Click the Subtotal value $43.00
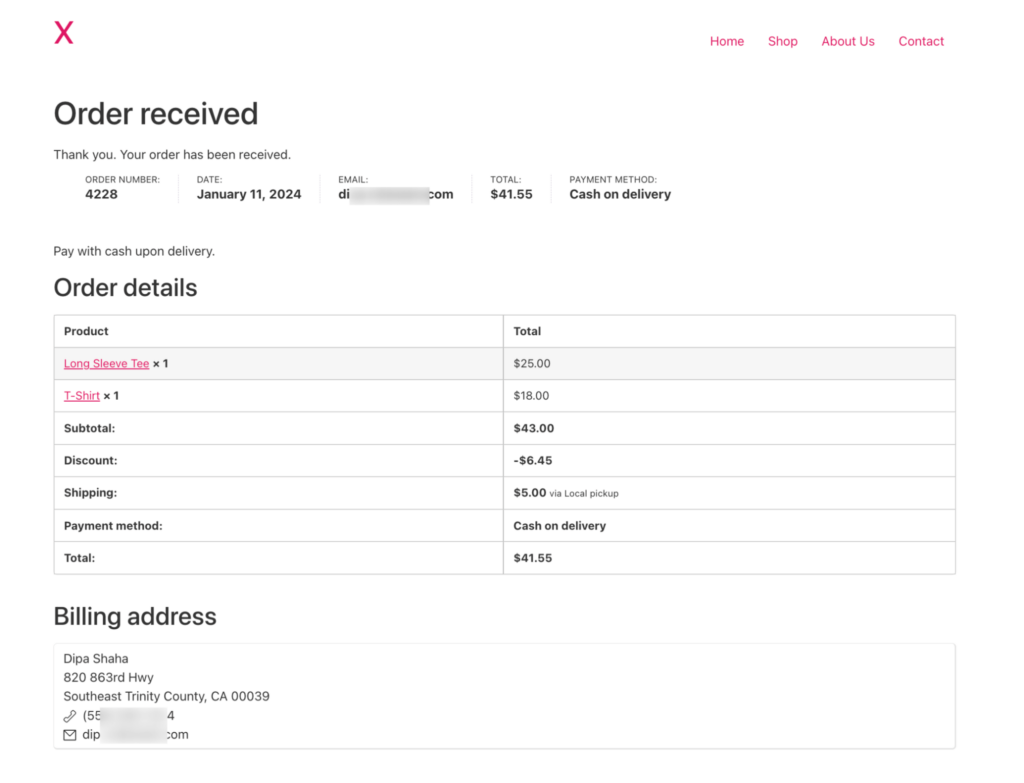The height and width of the screenshot is (783, 1024). [x=533, y=428]
